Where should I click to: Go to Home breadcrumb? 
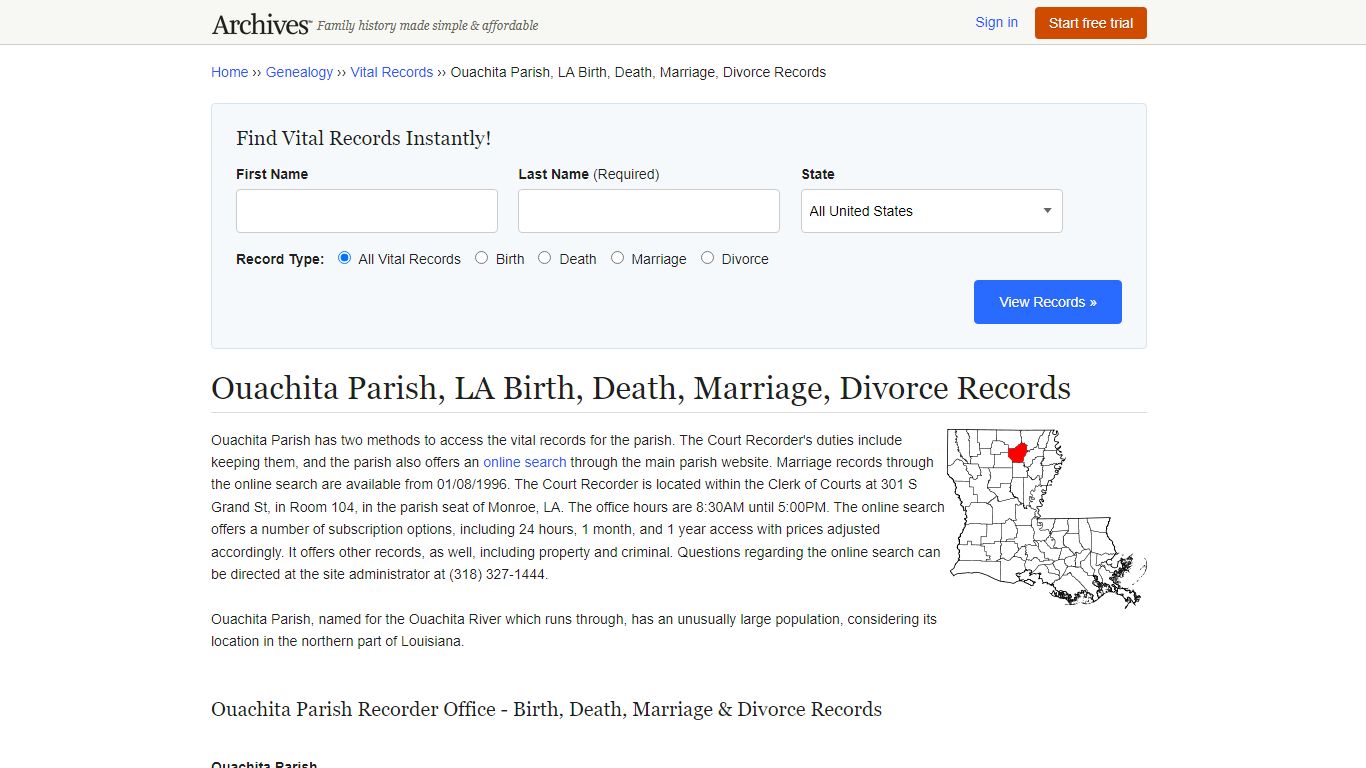click(229, 72)
